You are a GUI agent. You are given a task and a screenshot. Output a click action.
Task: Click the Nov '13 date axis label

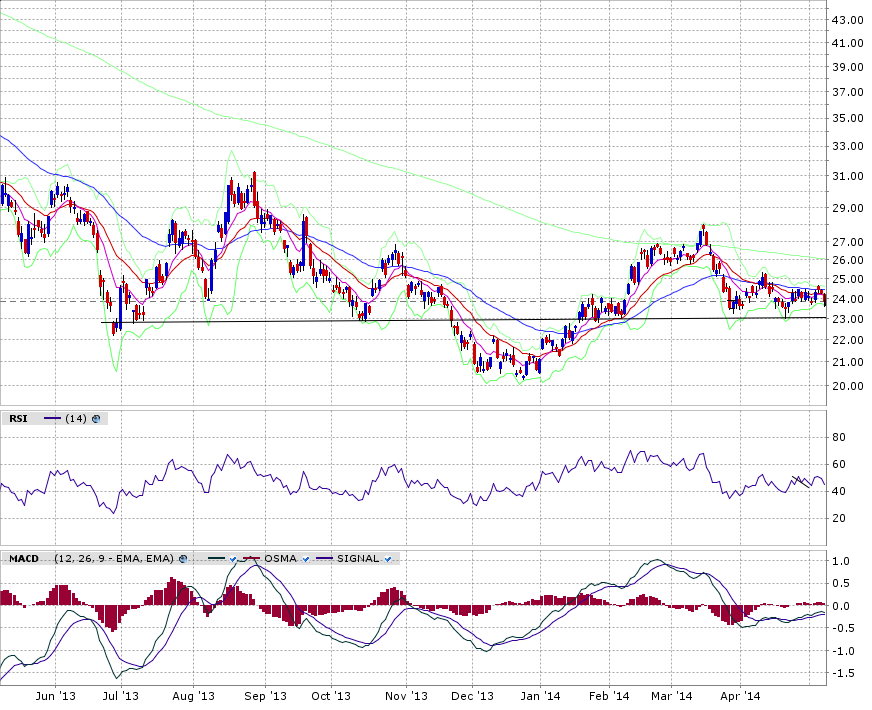[406, 696]
